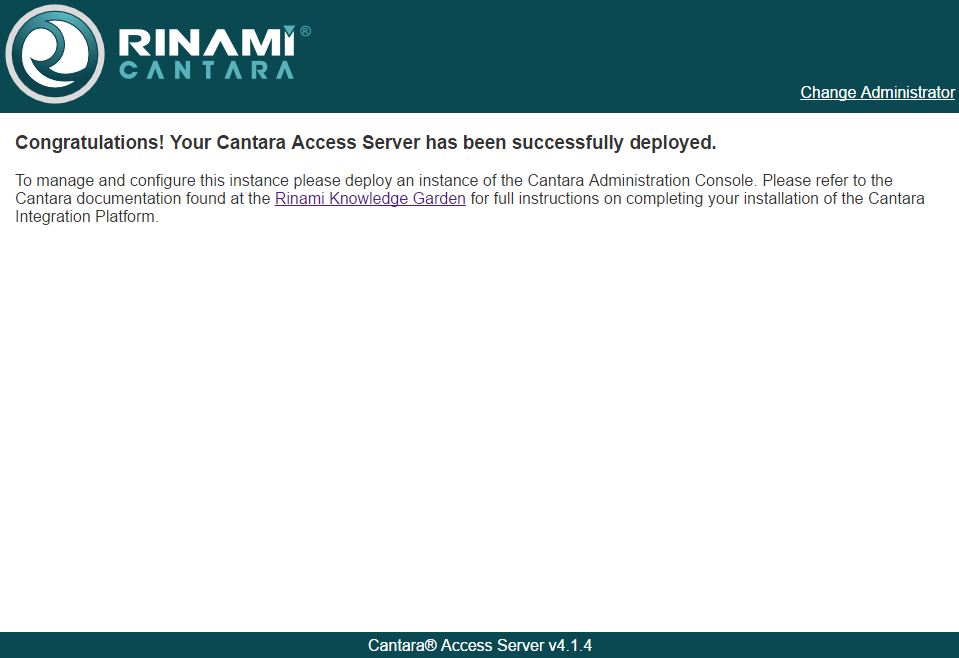Viewport: 959px width, 658px height.
Task: Click the "Cantara®" word in the footer
Action: pyautogui.click(x=402, y=645)
